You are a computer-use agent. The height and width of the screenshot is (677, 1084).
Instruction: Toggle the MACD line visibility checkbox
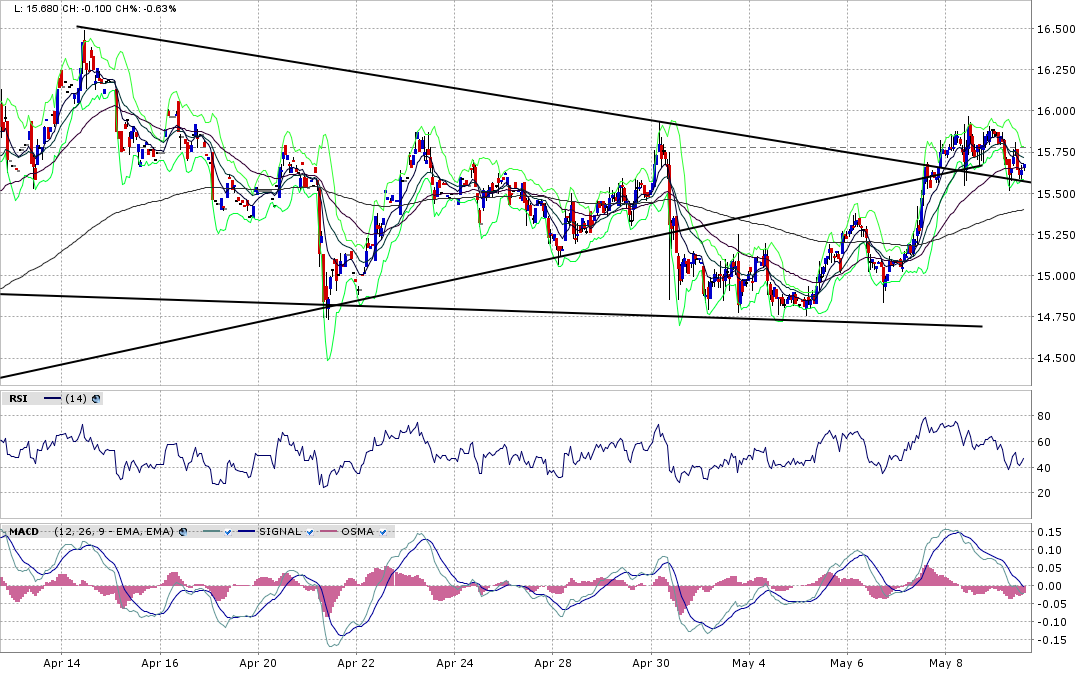pos(229,531)
